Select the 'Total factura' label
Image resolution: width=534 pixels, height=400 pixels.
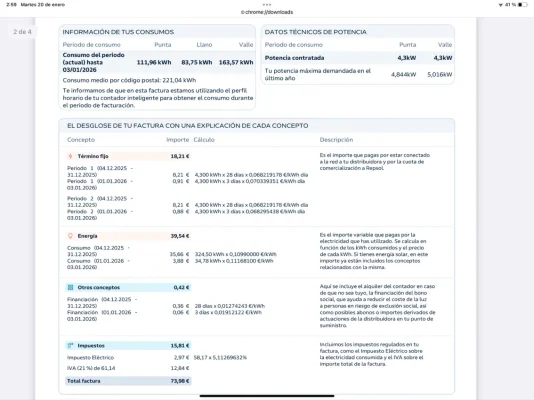[x=84, y=381]
